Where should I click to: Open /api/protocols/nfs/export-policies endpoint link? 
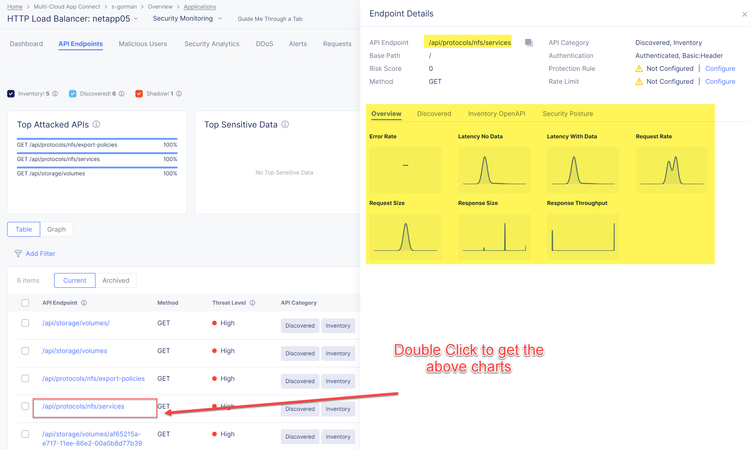point(93,379)
